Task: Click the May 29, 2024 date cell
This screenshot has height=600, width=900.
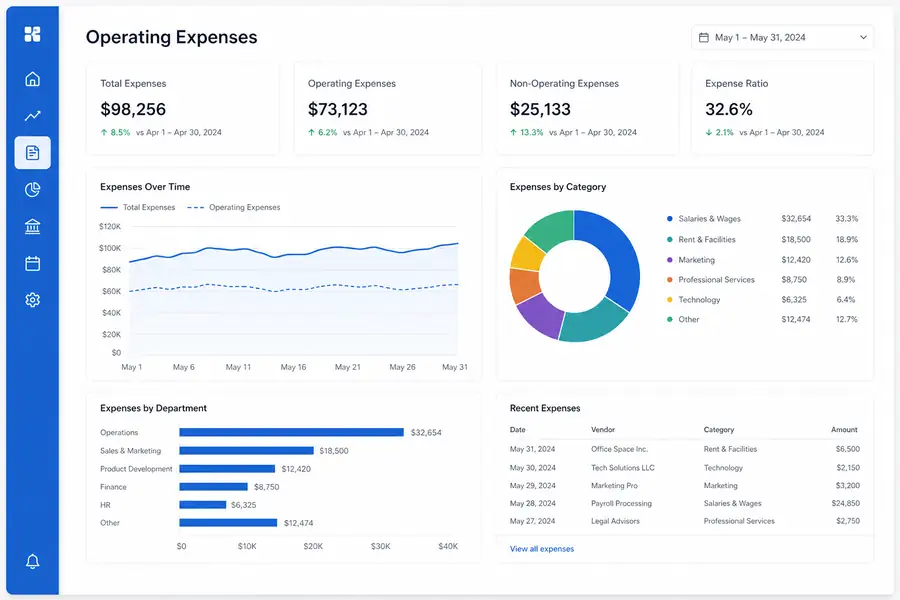Action: click(533, 485)
